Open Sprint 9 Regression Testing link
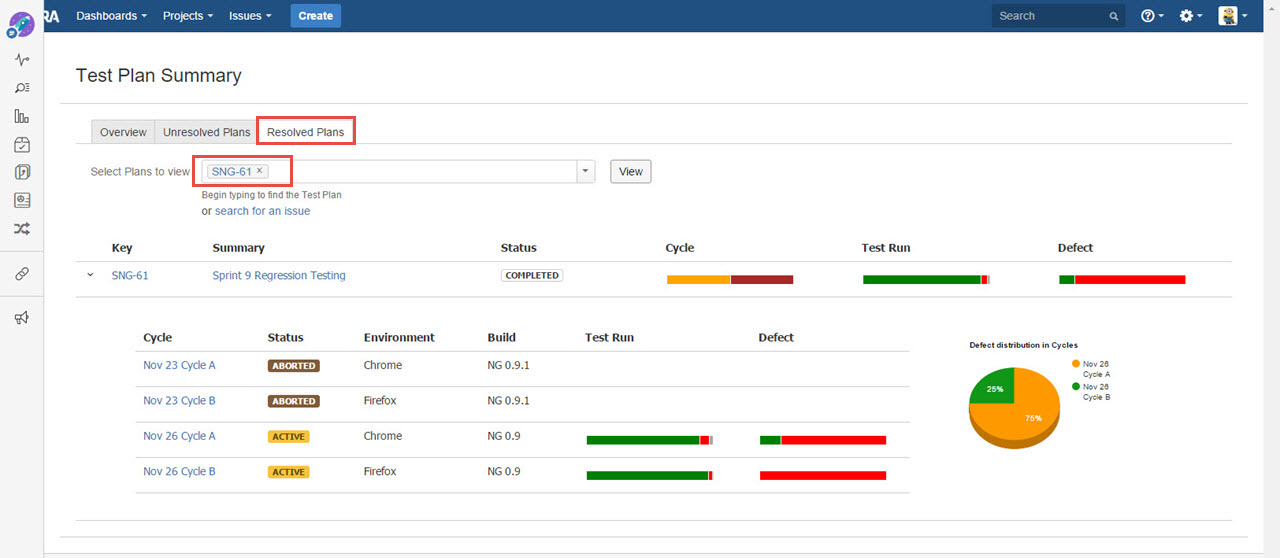Viewport: 1280px width, 558px height. (279, 276)
